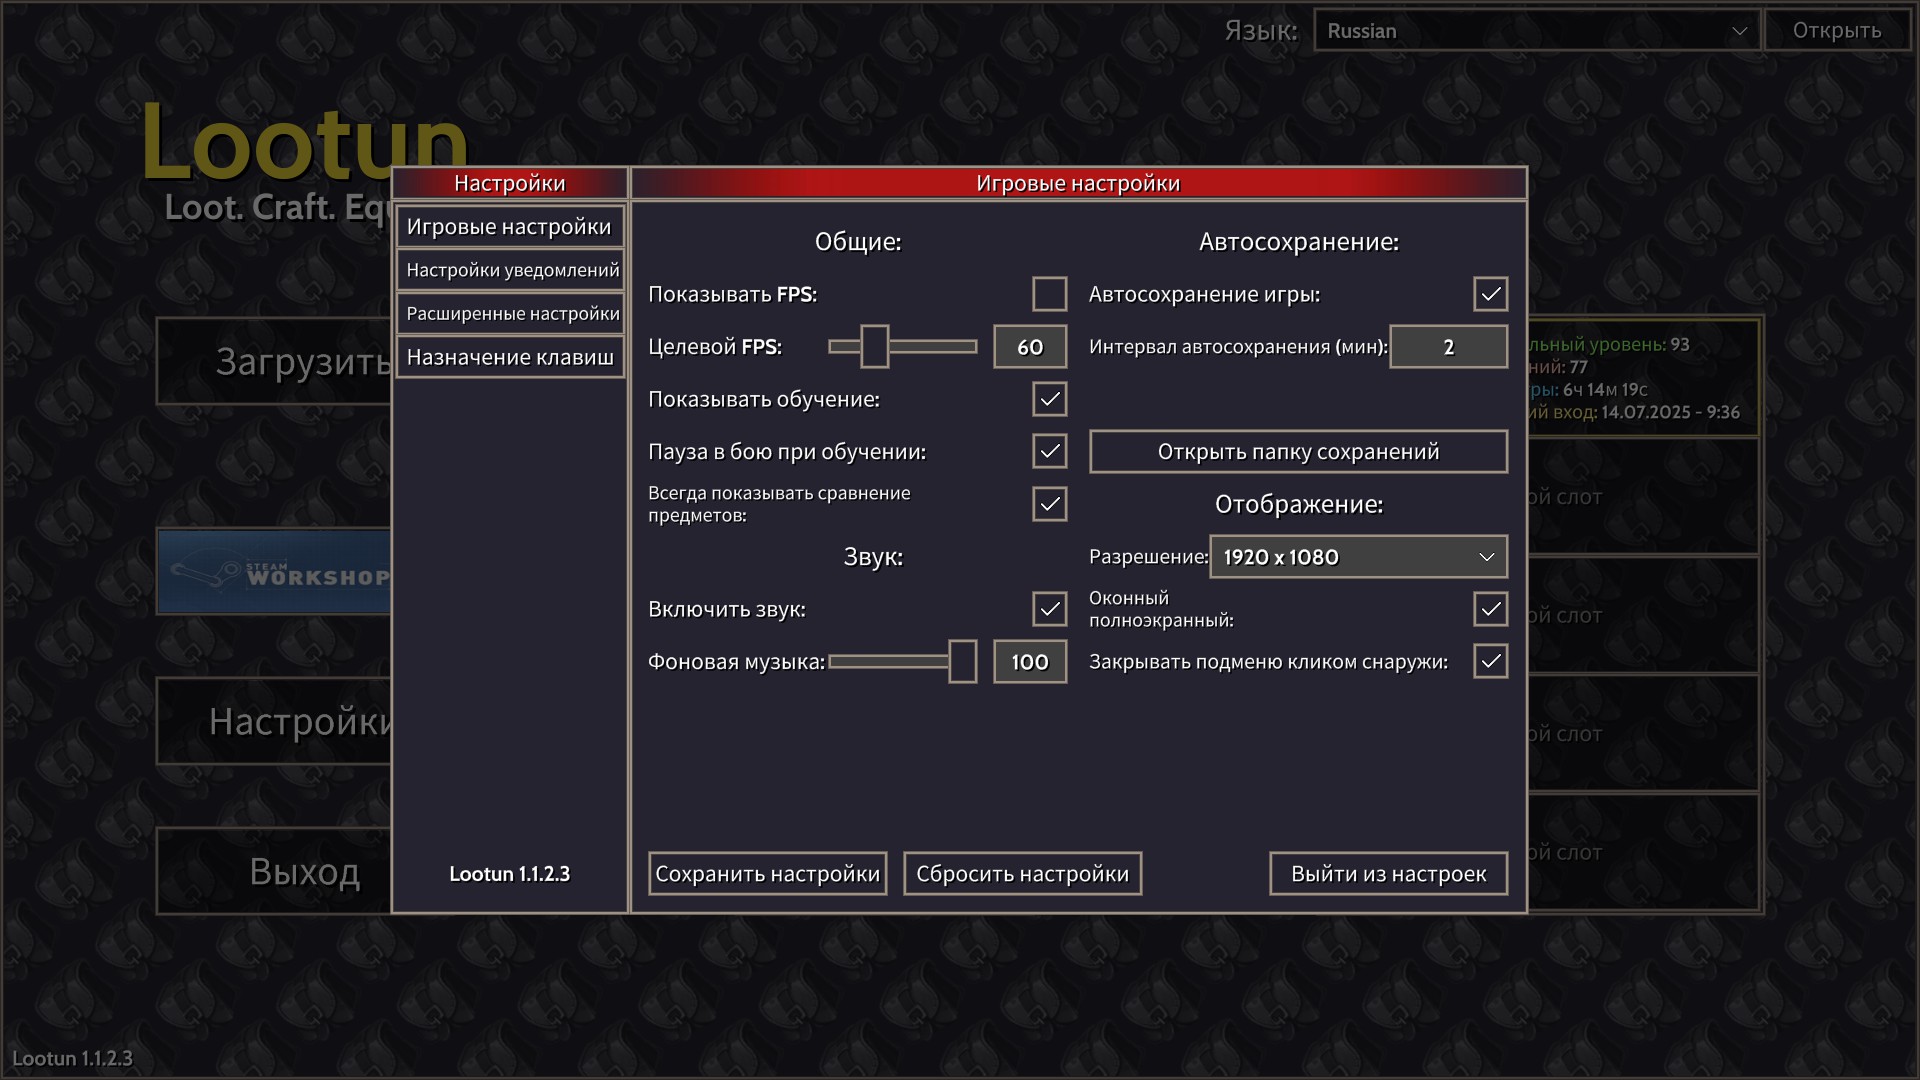Viewport: 1920px width, 1080px height.
Task: Open Расширенные настройки tab
Action: (510, 314)
